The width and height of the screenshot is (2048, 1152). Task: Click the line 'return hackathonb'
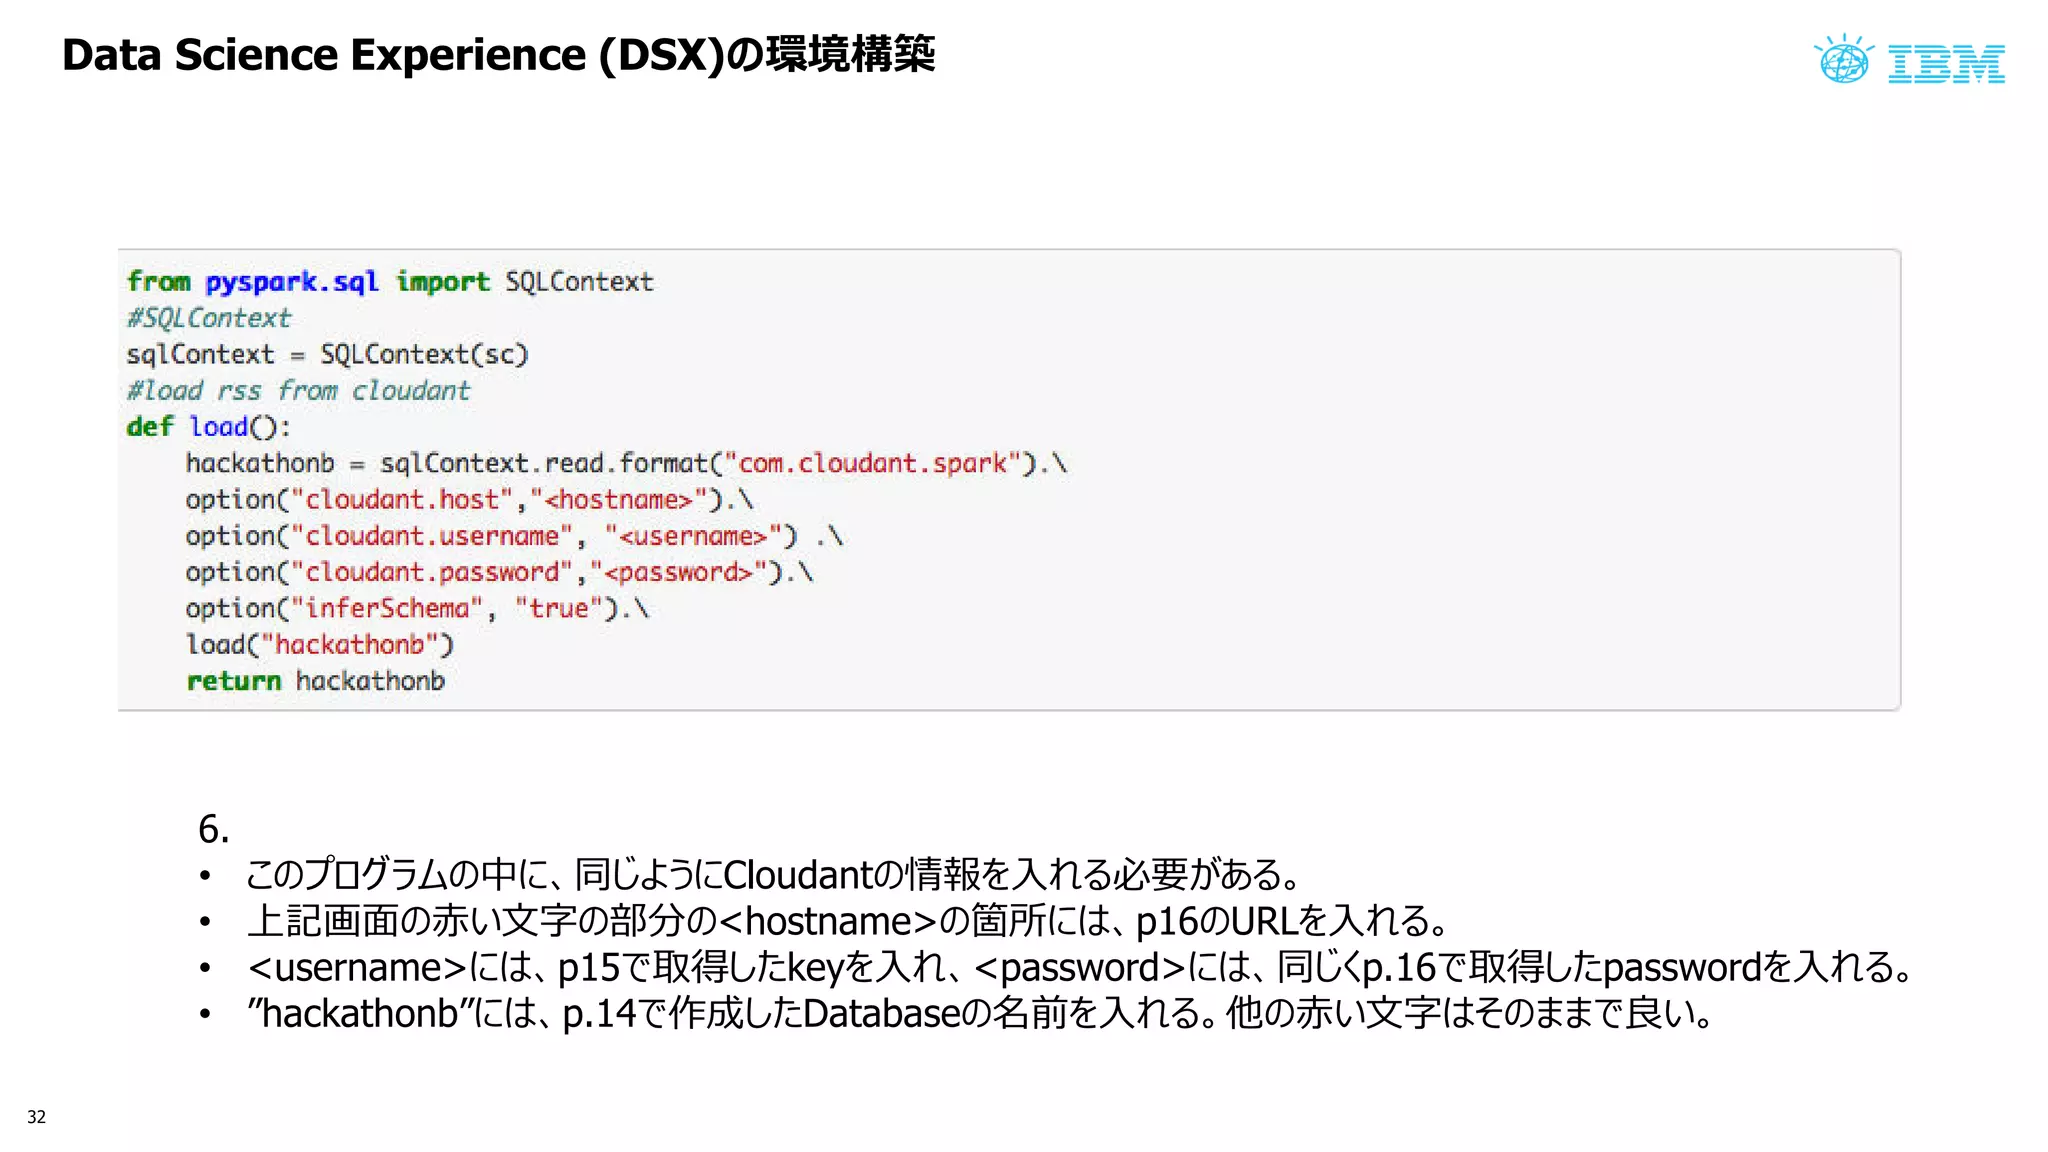pyautogui.click(x=315, y=681)
